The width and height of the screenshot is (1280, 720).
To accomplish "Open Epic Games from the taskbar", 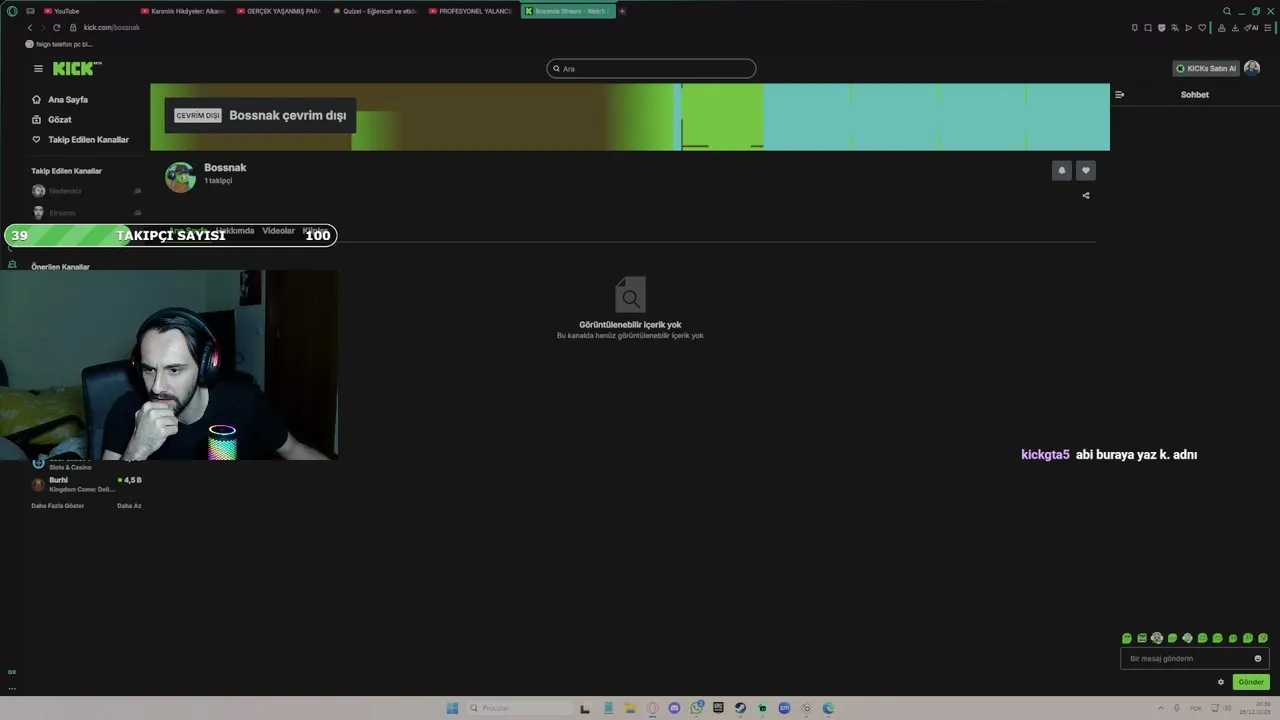I will pyautogui.click(x=718, y=708).
